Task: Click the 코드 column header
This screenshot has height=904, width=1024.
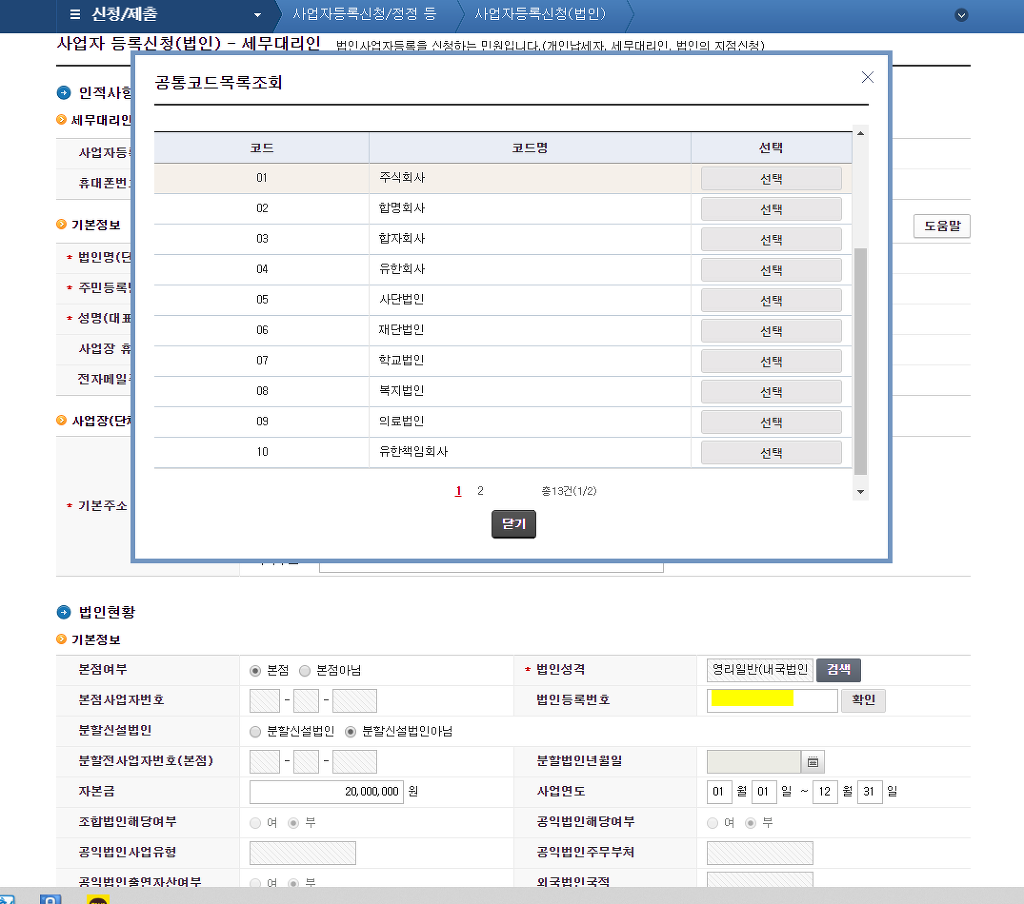Action: coord(262,148)
